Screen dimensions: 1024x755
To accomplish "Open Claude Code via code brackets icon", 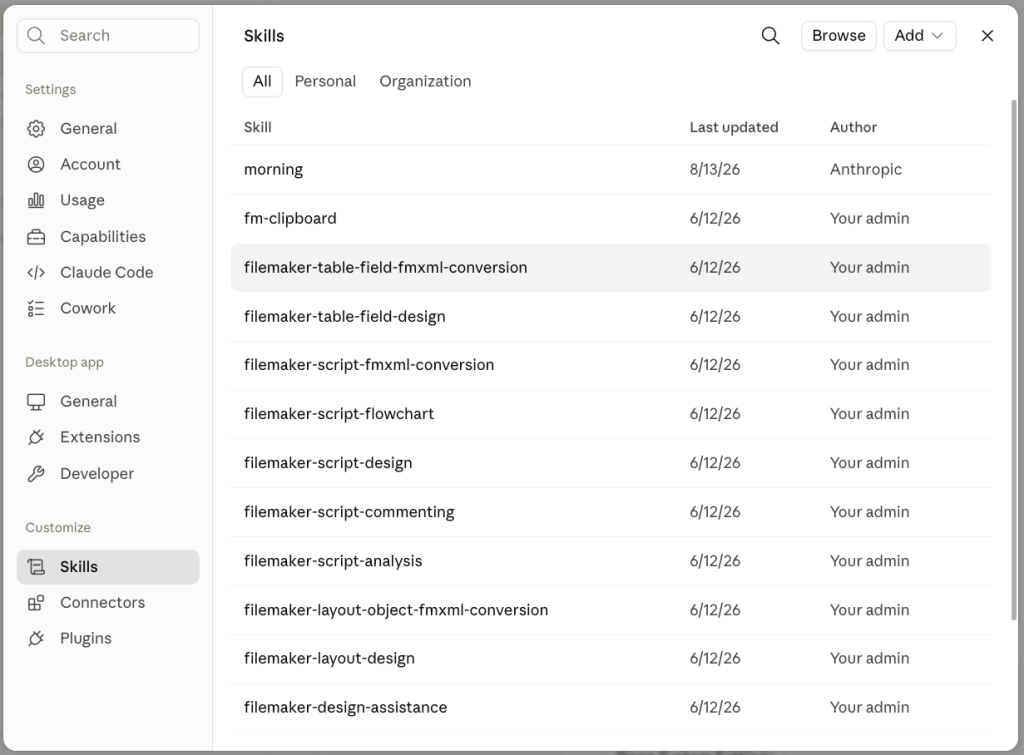I will tap(36, 272).
